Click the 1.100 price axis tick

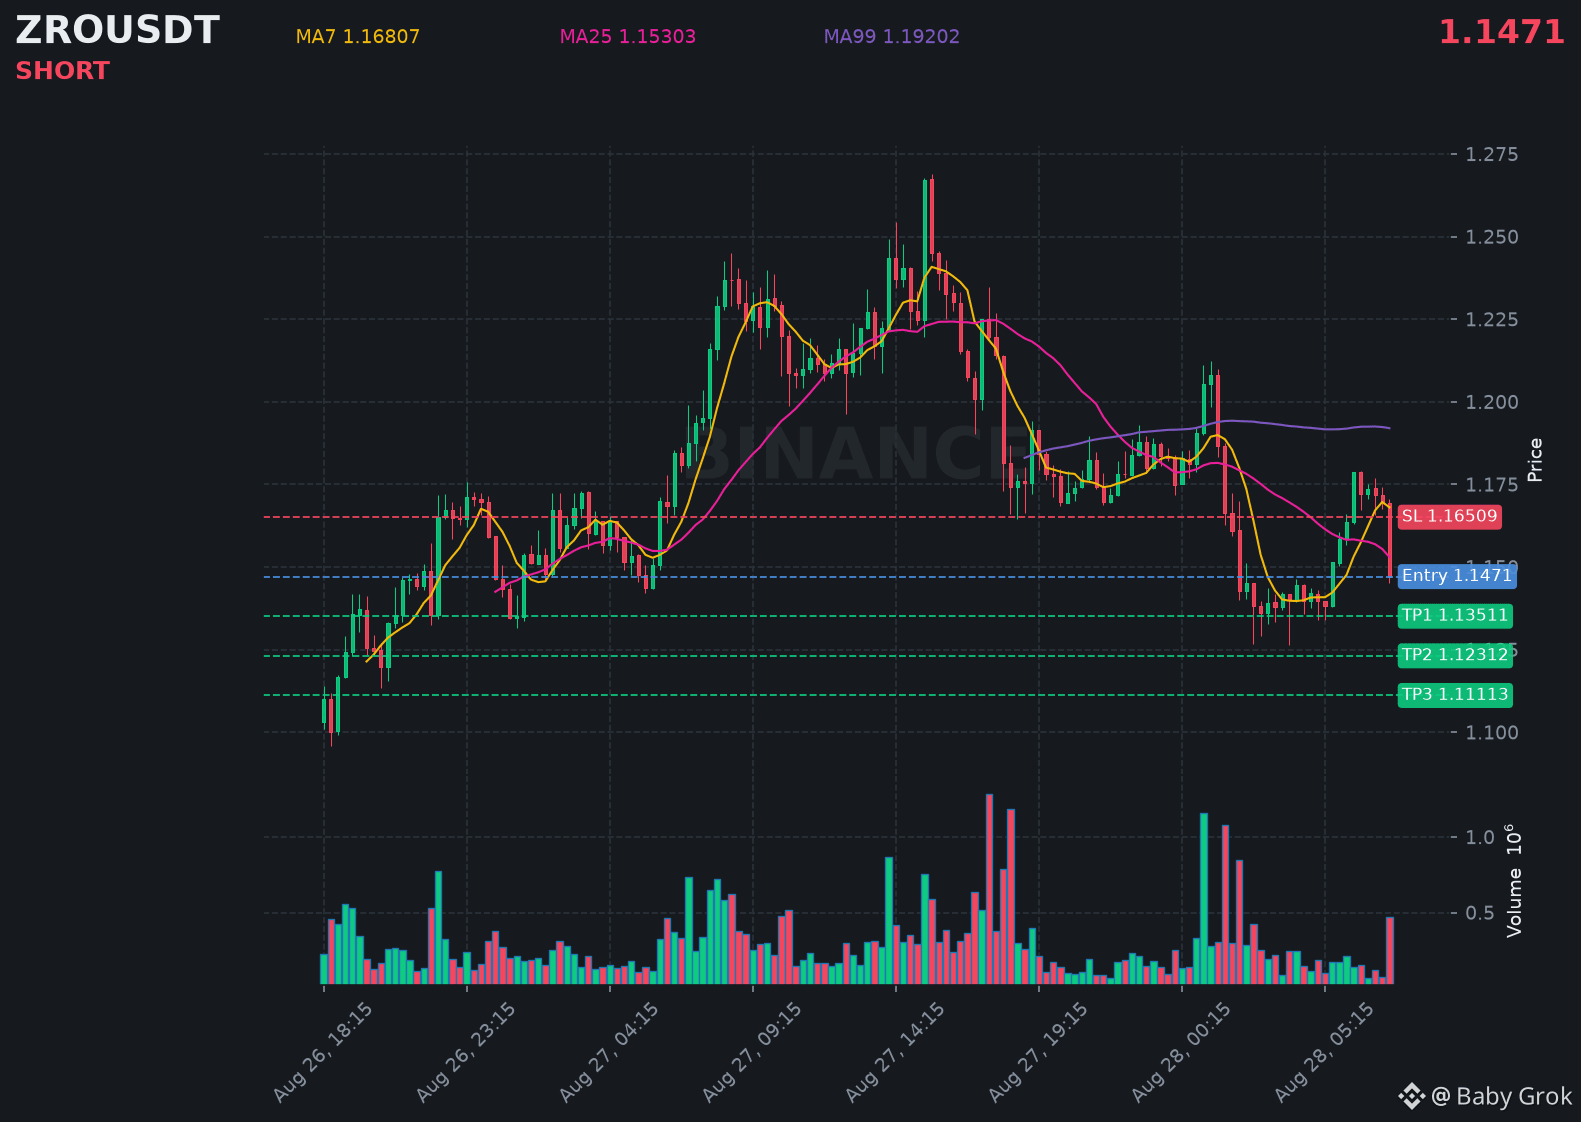1491,733
